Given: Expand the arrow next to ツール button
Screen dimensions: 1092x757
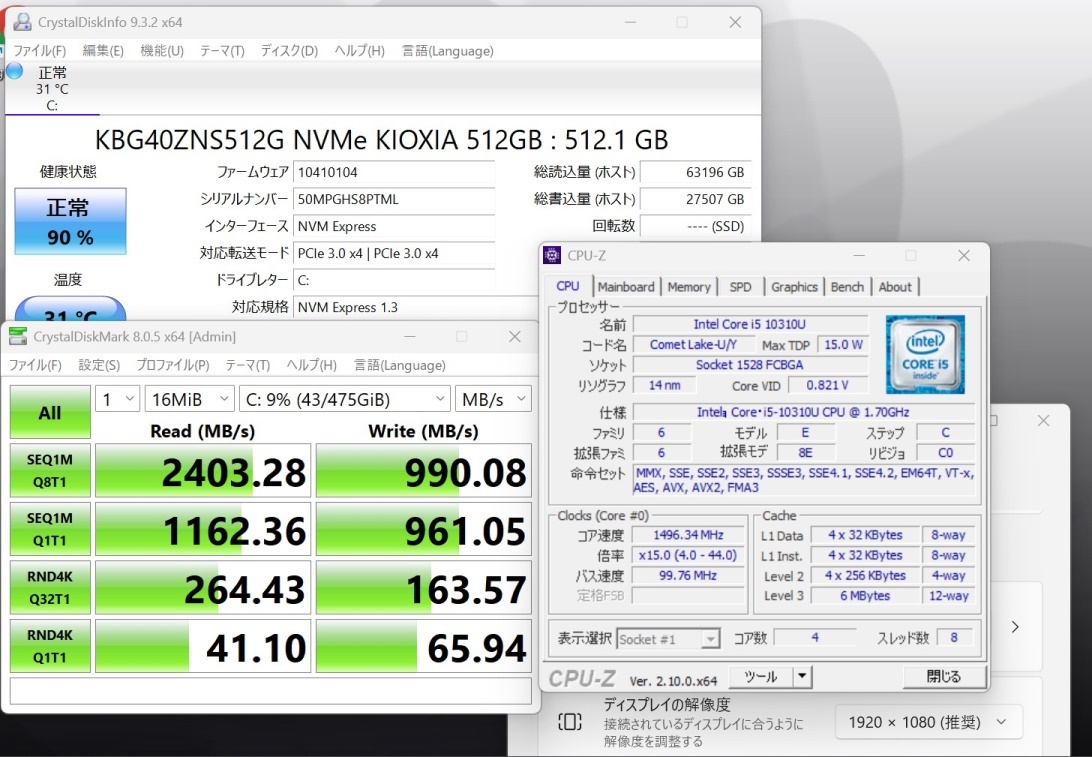Looking at the screenshot, I should pyautogui.click(x=802, y=676).
